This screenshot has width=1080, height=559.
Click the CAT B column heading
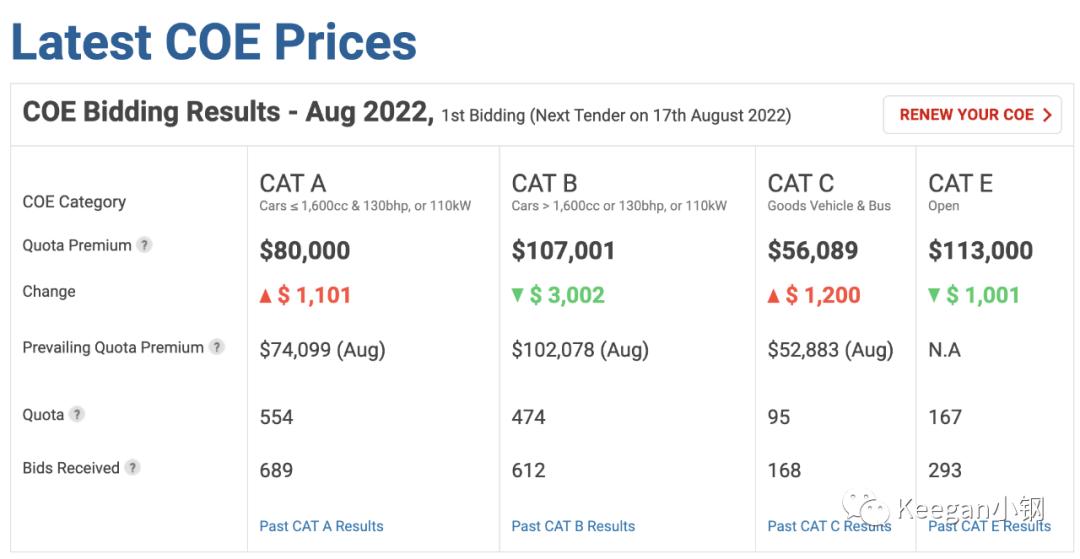545,184
